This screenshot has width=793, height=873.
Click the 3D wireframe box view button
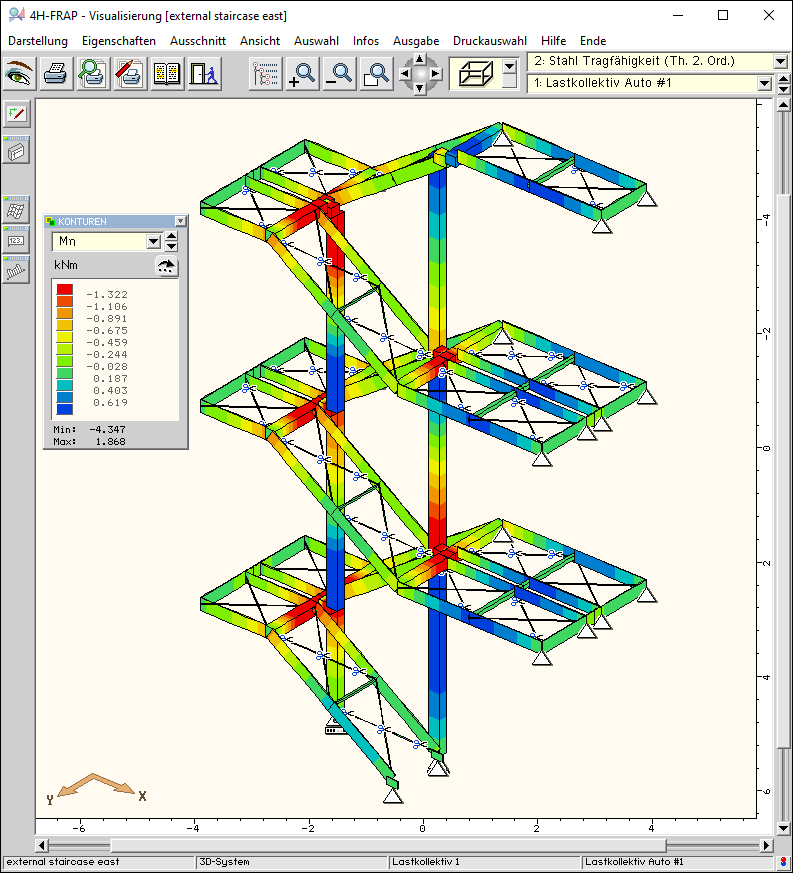tap(474, 73)
